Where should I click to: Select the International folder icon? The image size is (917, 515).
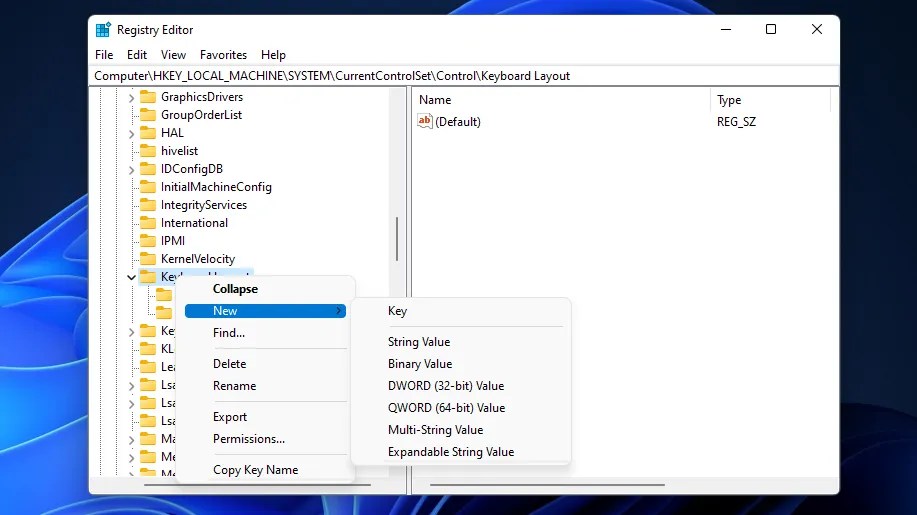tap(148, 223)
